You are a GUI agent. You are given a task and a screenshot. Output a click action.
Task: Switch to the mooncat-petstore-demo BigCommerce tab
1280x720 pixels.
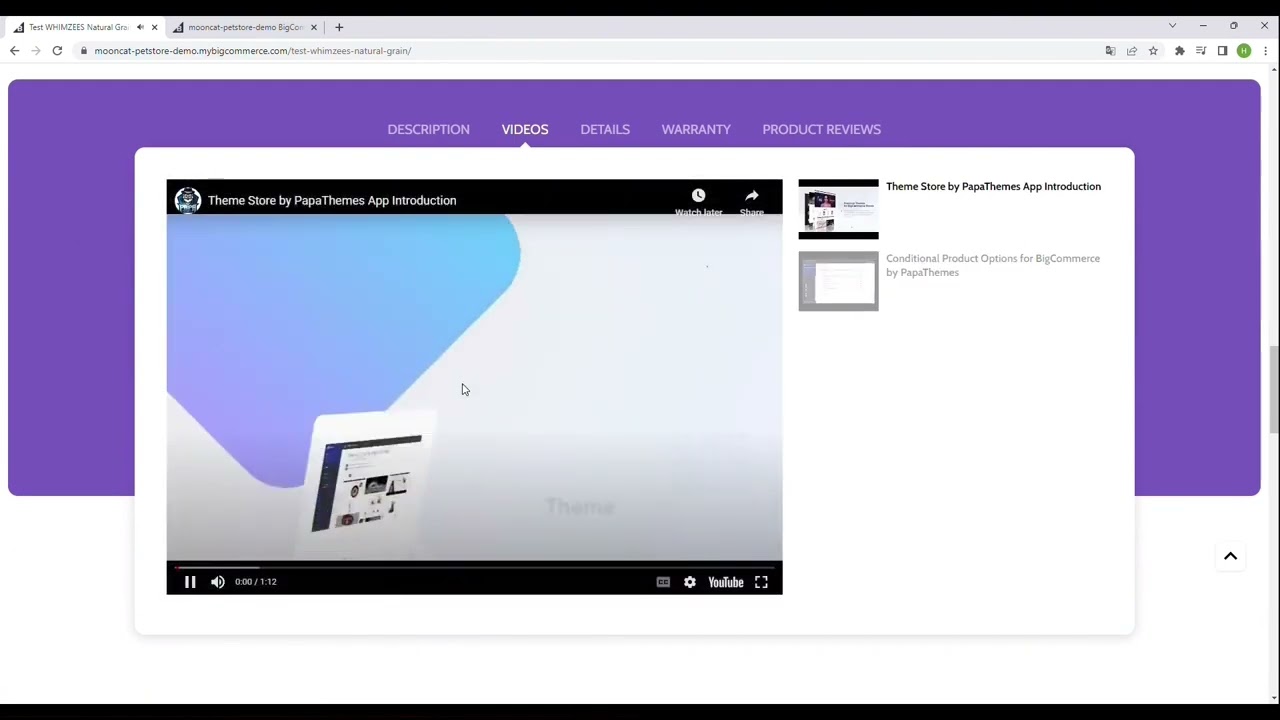pos(245,27)
